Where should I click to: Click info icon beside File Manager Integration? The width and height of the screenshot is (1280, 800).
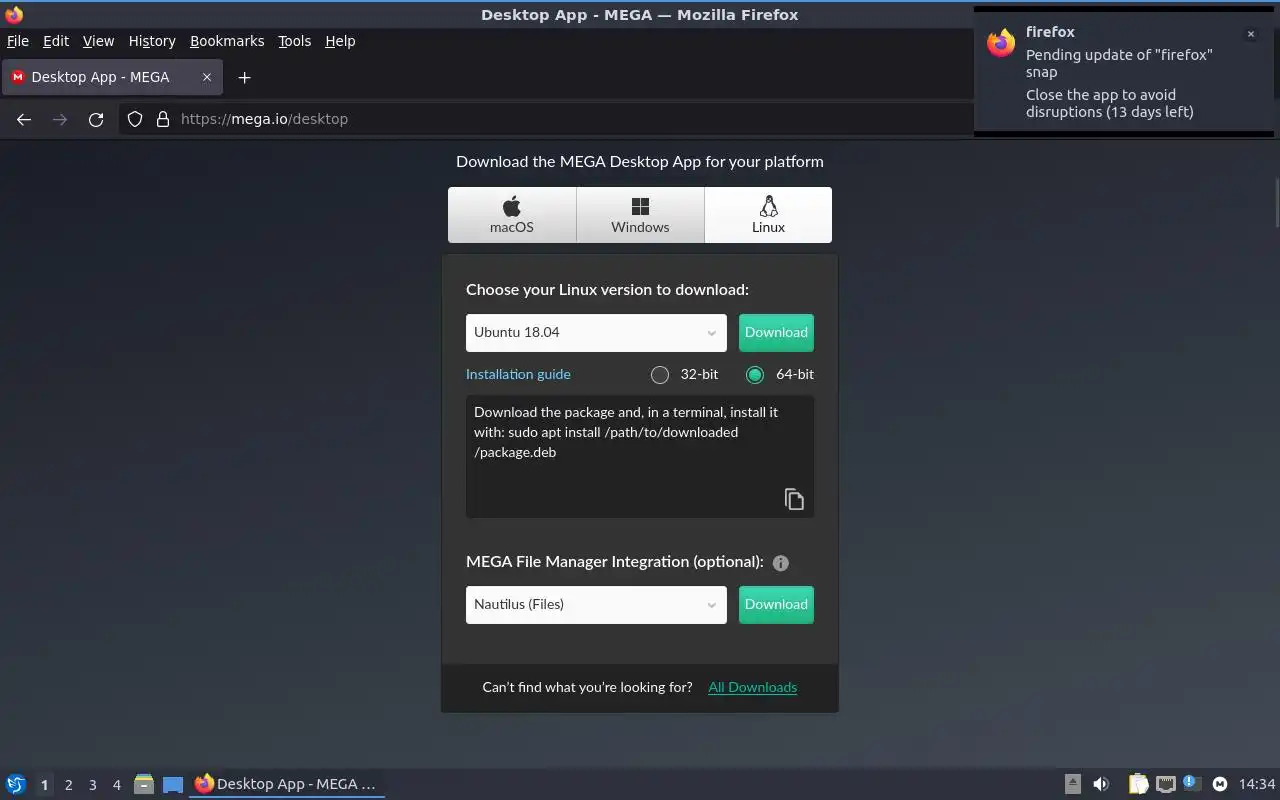(x=781, y=563)
